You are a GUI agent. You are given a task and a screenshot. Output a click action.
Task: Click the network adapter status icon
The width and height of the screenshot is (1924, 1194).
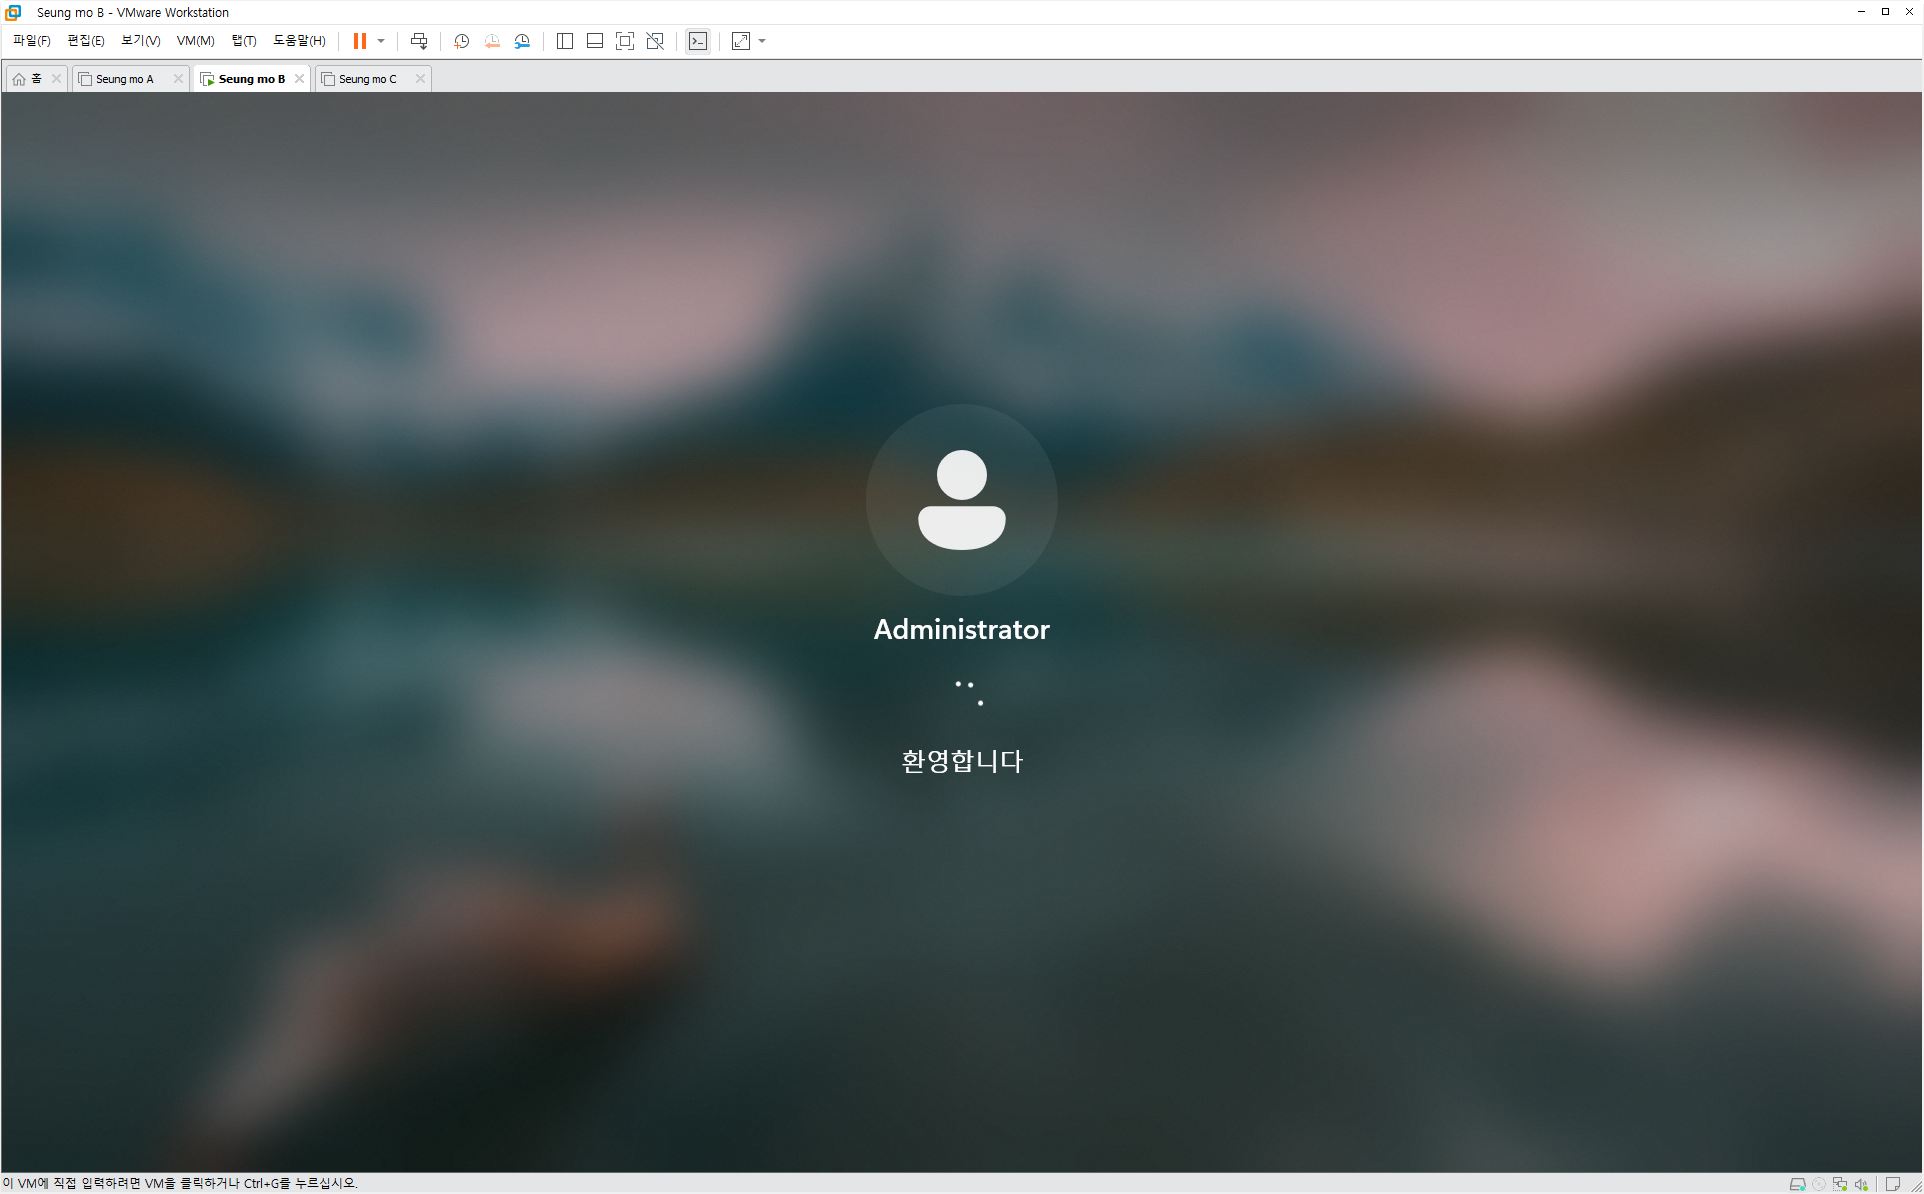pyautogui.click(x=1840, y=1184)
